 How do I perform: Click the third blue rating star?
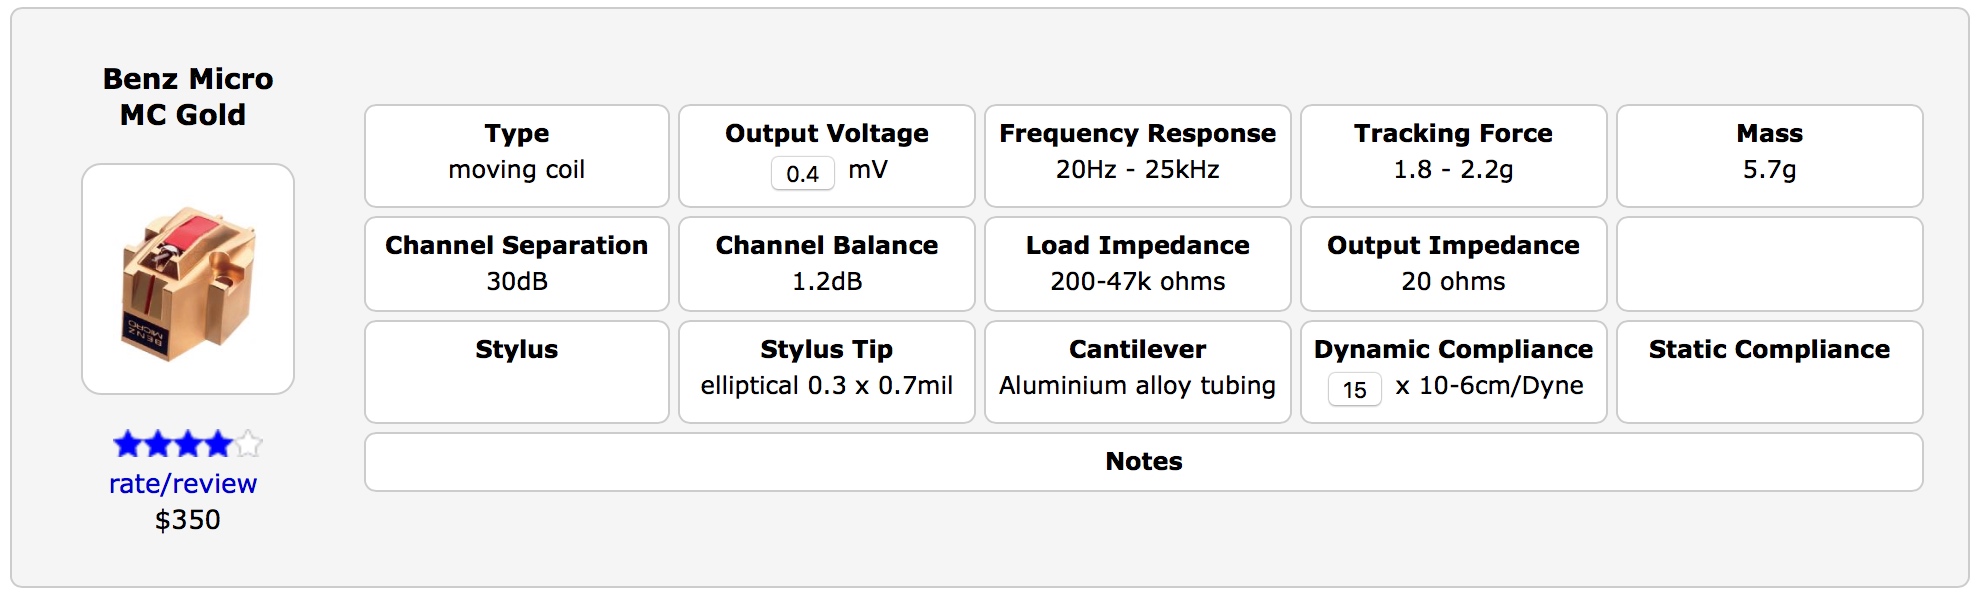188,444
